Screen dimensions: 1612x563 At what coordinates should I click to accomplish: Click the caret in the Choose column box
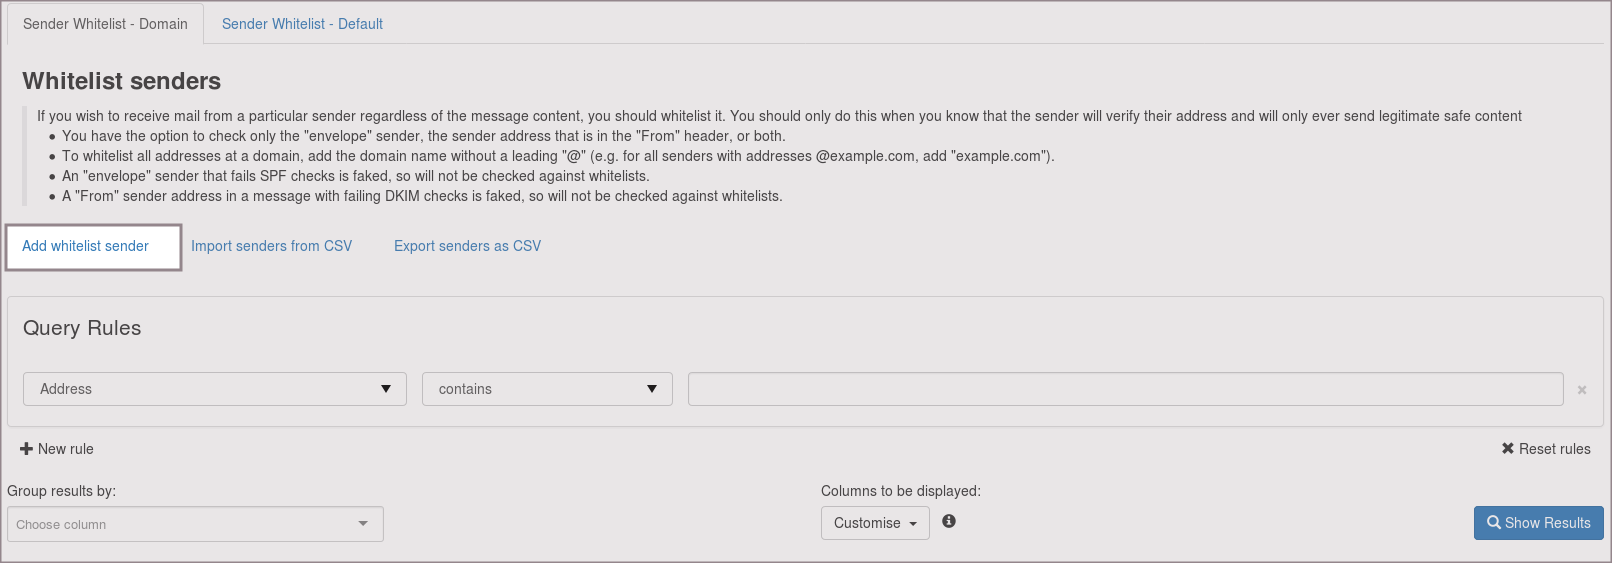pos(363,524)
